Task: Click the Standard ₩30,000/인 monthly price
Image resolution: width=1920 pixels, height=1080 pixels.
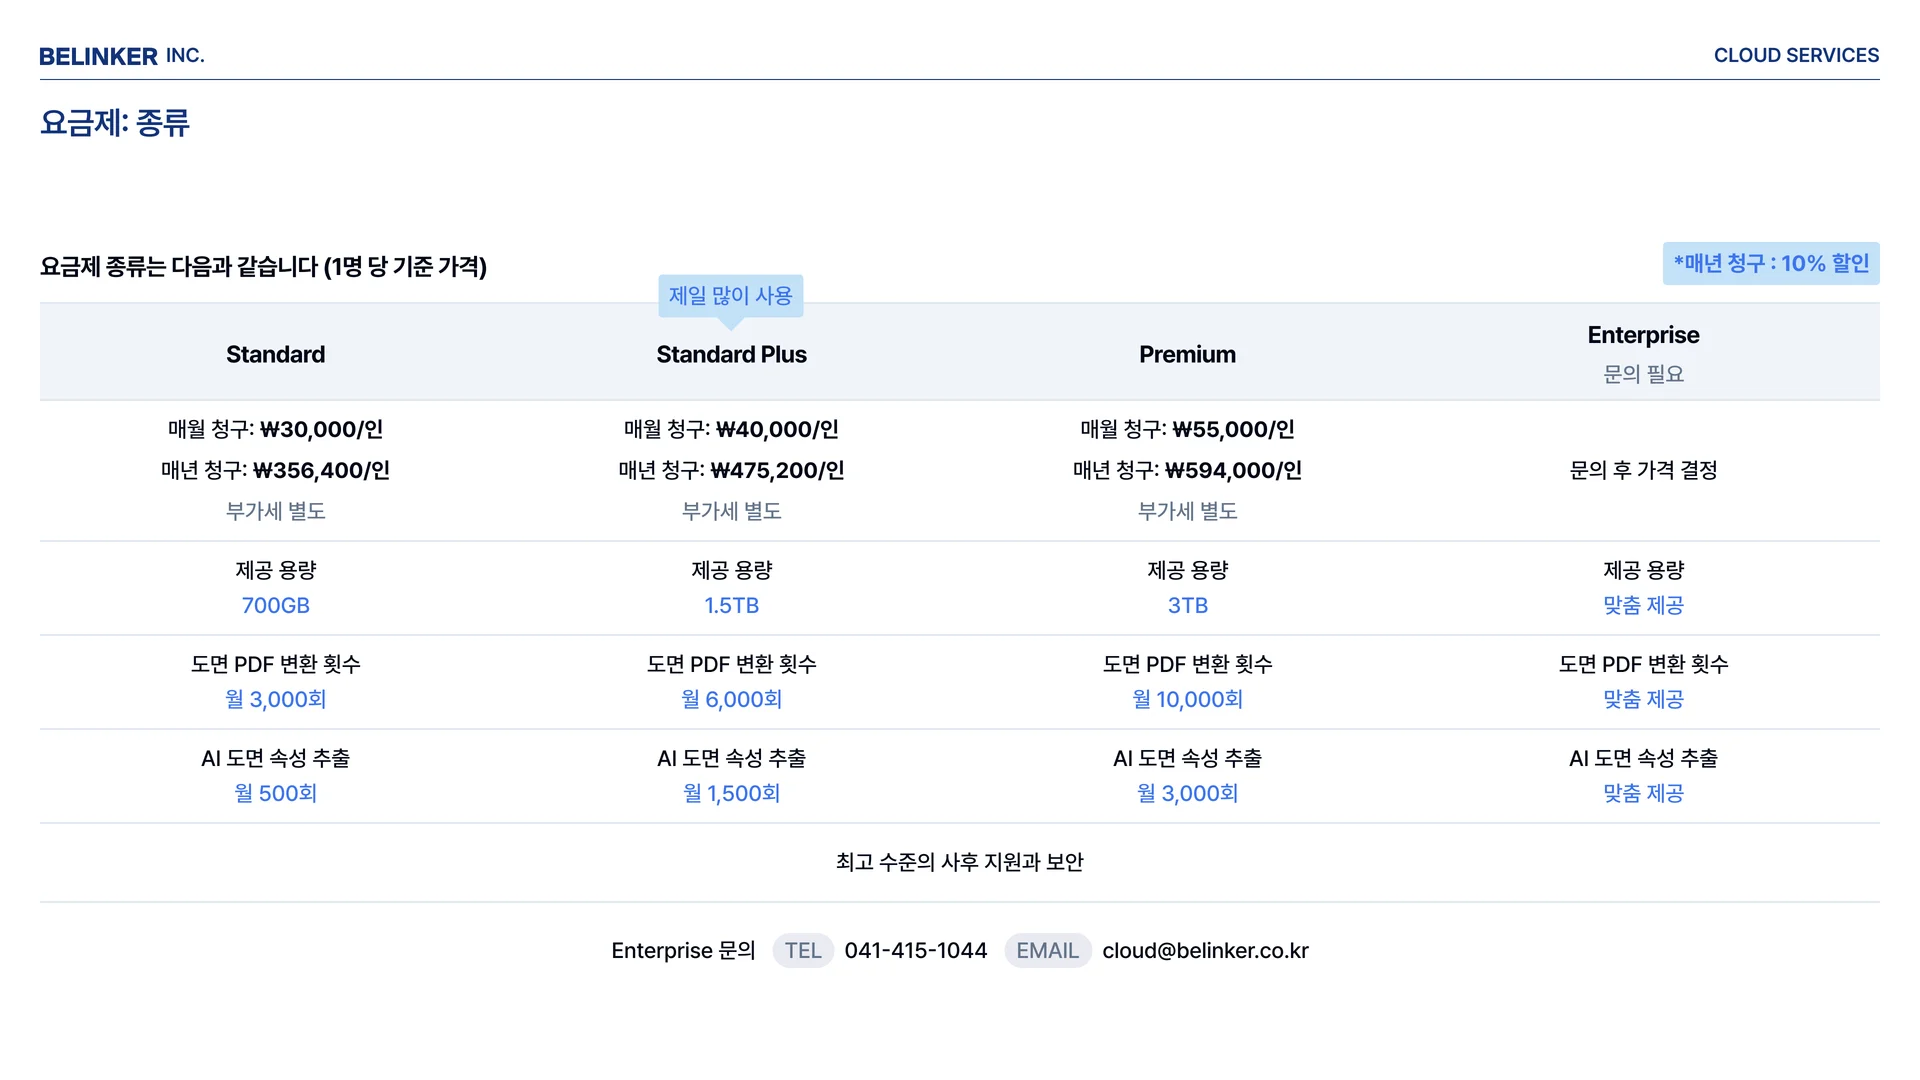Action: 321,430
